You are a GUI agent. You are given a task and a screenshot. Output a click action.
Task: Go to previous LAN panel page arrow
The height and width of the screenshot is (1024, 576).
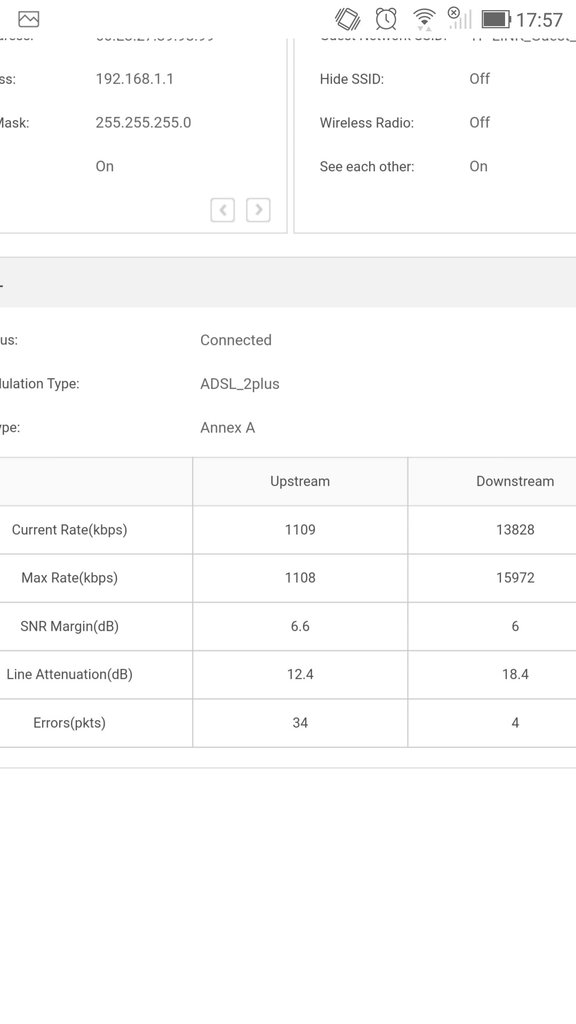tap(223, 210)
